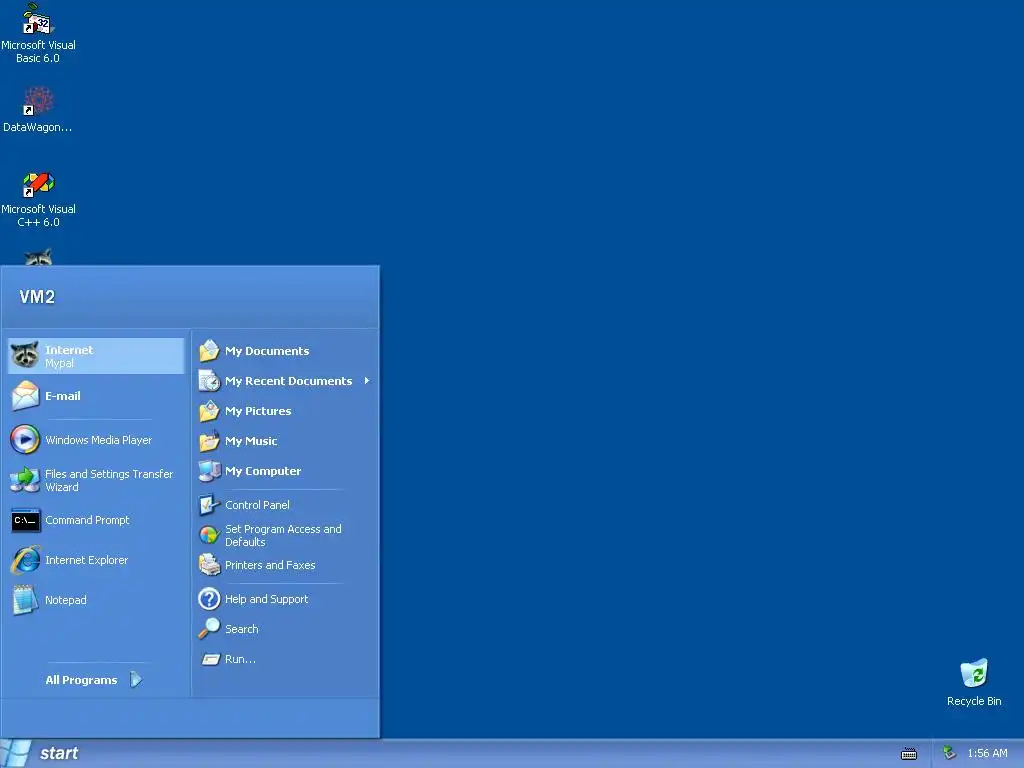Click the start button on the taskbar

[x=42, y=754]
